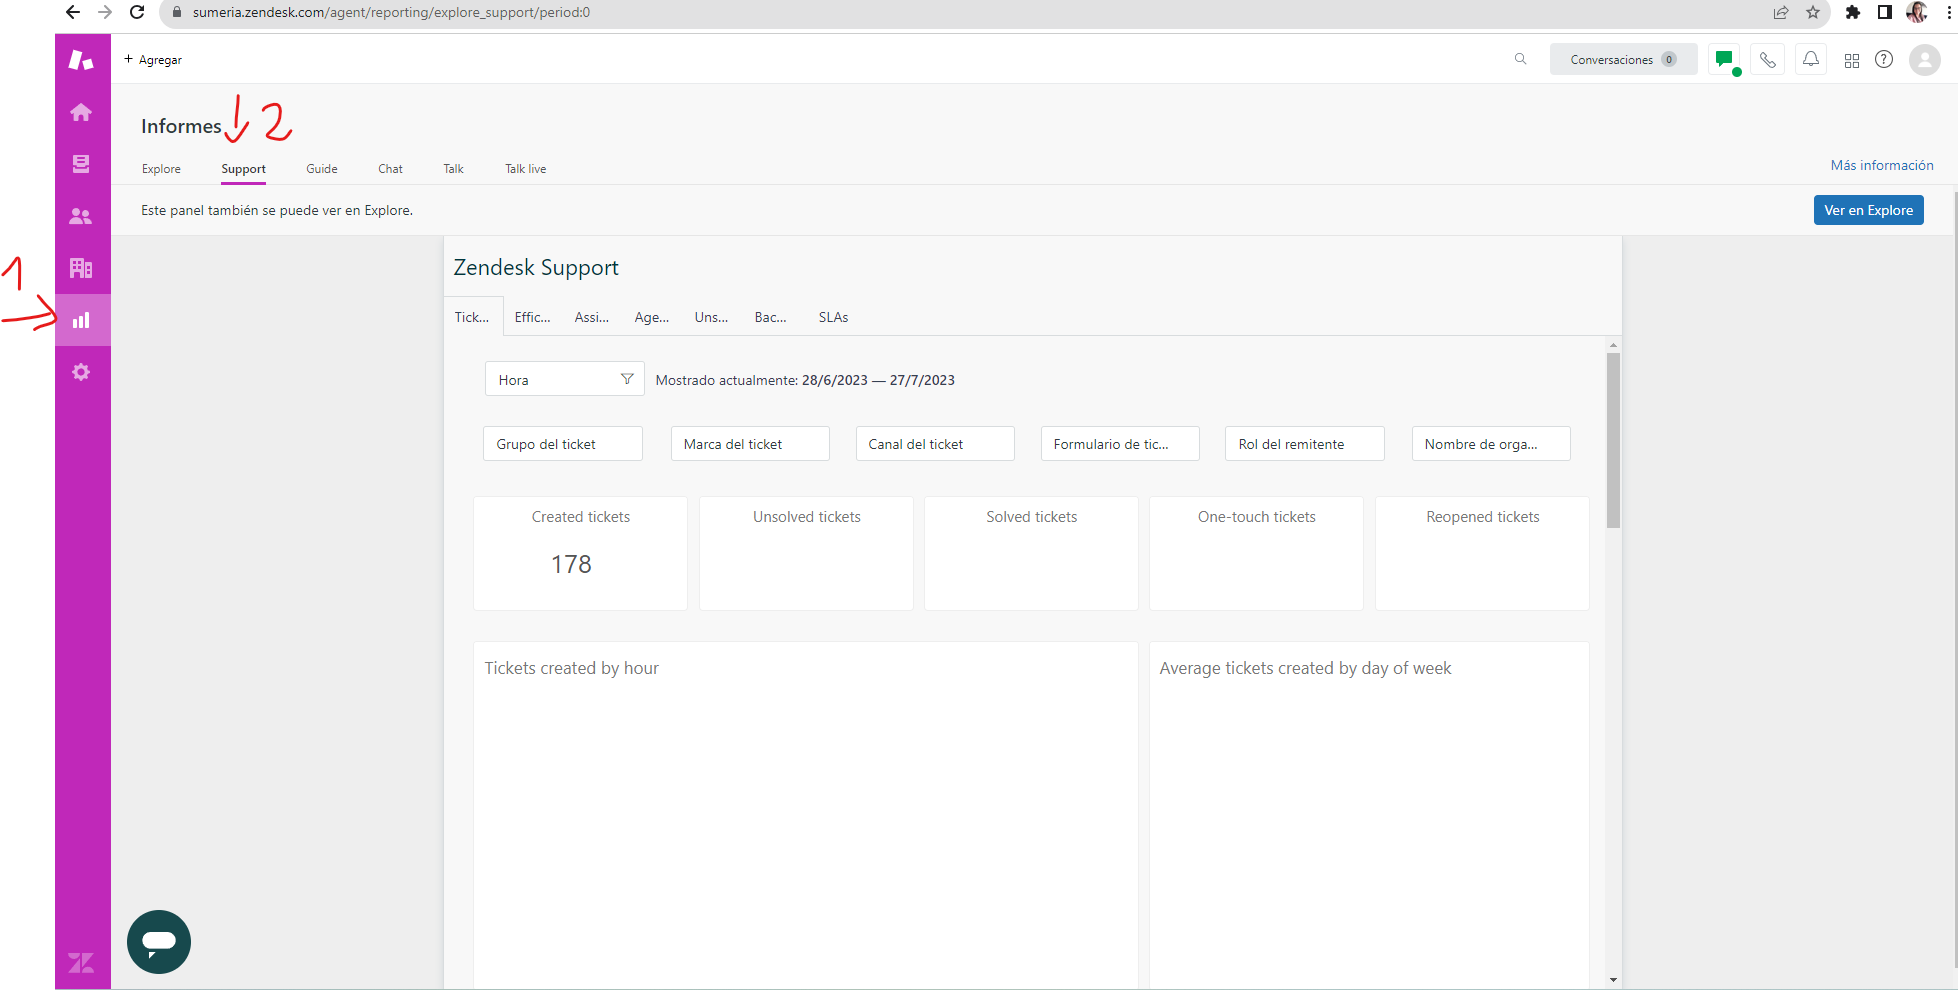Switch to the Guide tab
The image size is (1958, 990).
point(321,169)
